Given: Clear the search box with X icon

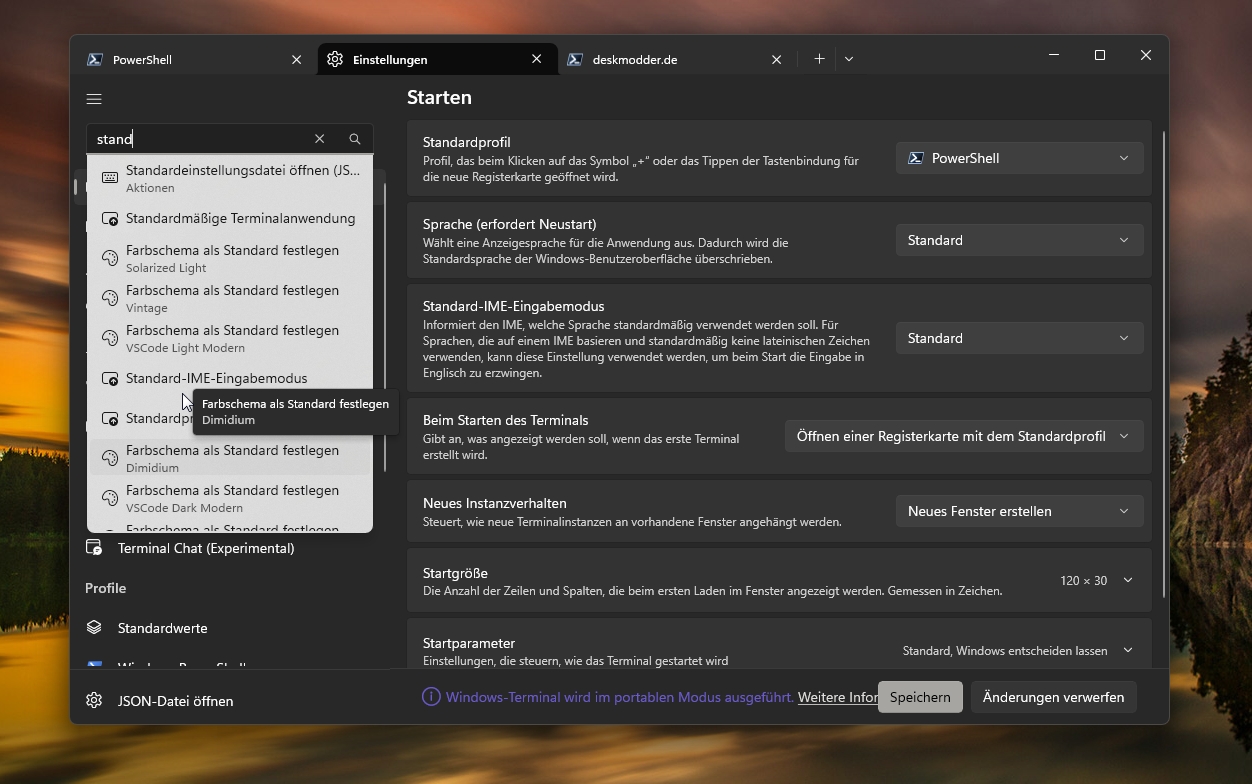Looking at the screenshot, I should point(320,139).
